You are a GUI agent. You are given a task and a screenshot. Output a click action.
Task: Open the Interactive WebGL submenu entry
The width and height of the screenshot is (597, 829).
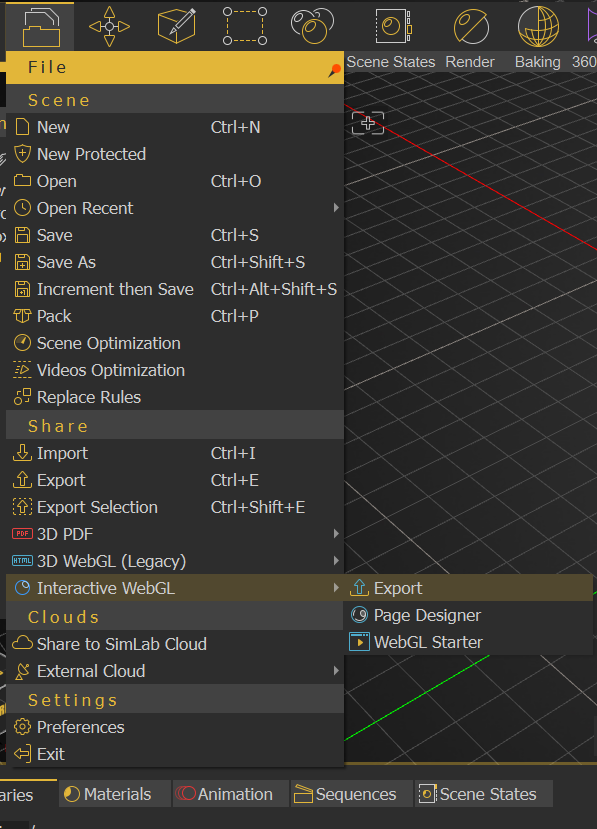[175, 587]
